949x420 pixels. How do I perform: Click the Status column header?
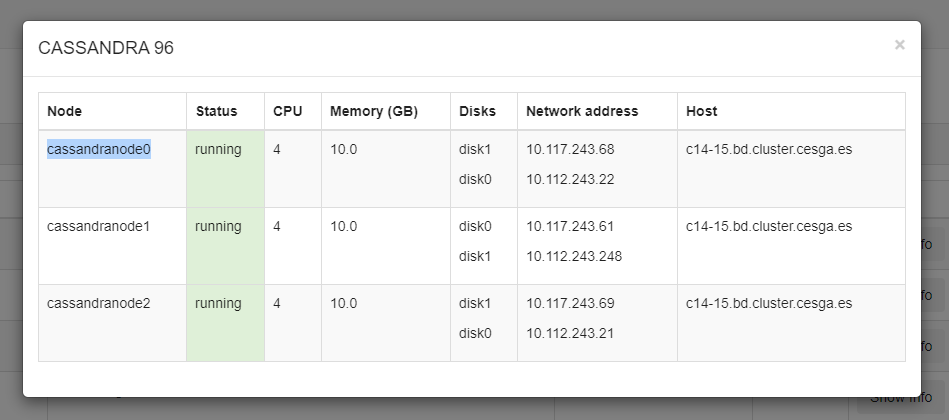pyautogui.click(x=216, y=111)
